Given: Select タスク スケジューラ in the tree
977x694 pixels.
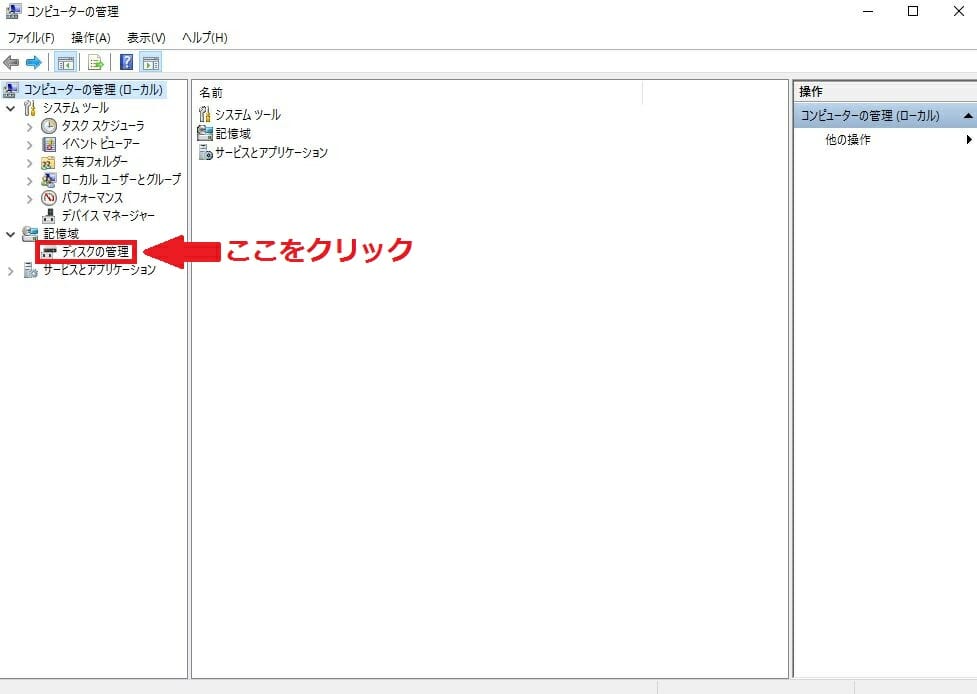Looking at the screenshot, I should (102, 126).
